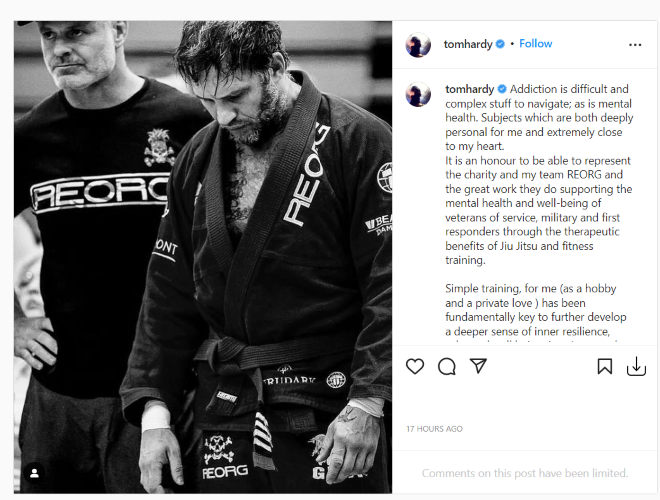The height and width of the screenshot is (500, 660).
Task: Click the REORG lettering on the gi lapel
Action: [306, 174]
